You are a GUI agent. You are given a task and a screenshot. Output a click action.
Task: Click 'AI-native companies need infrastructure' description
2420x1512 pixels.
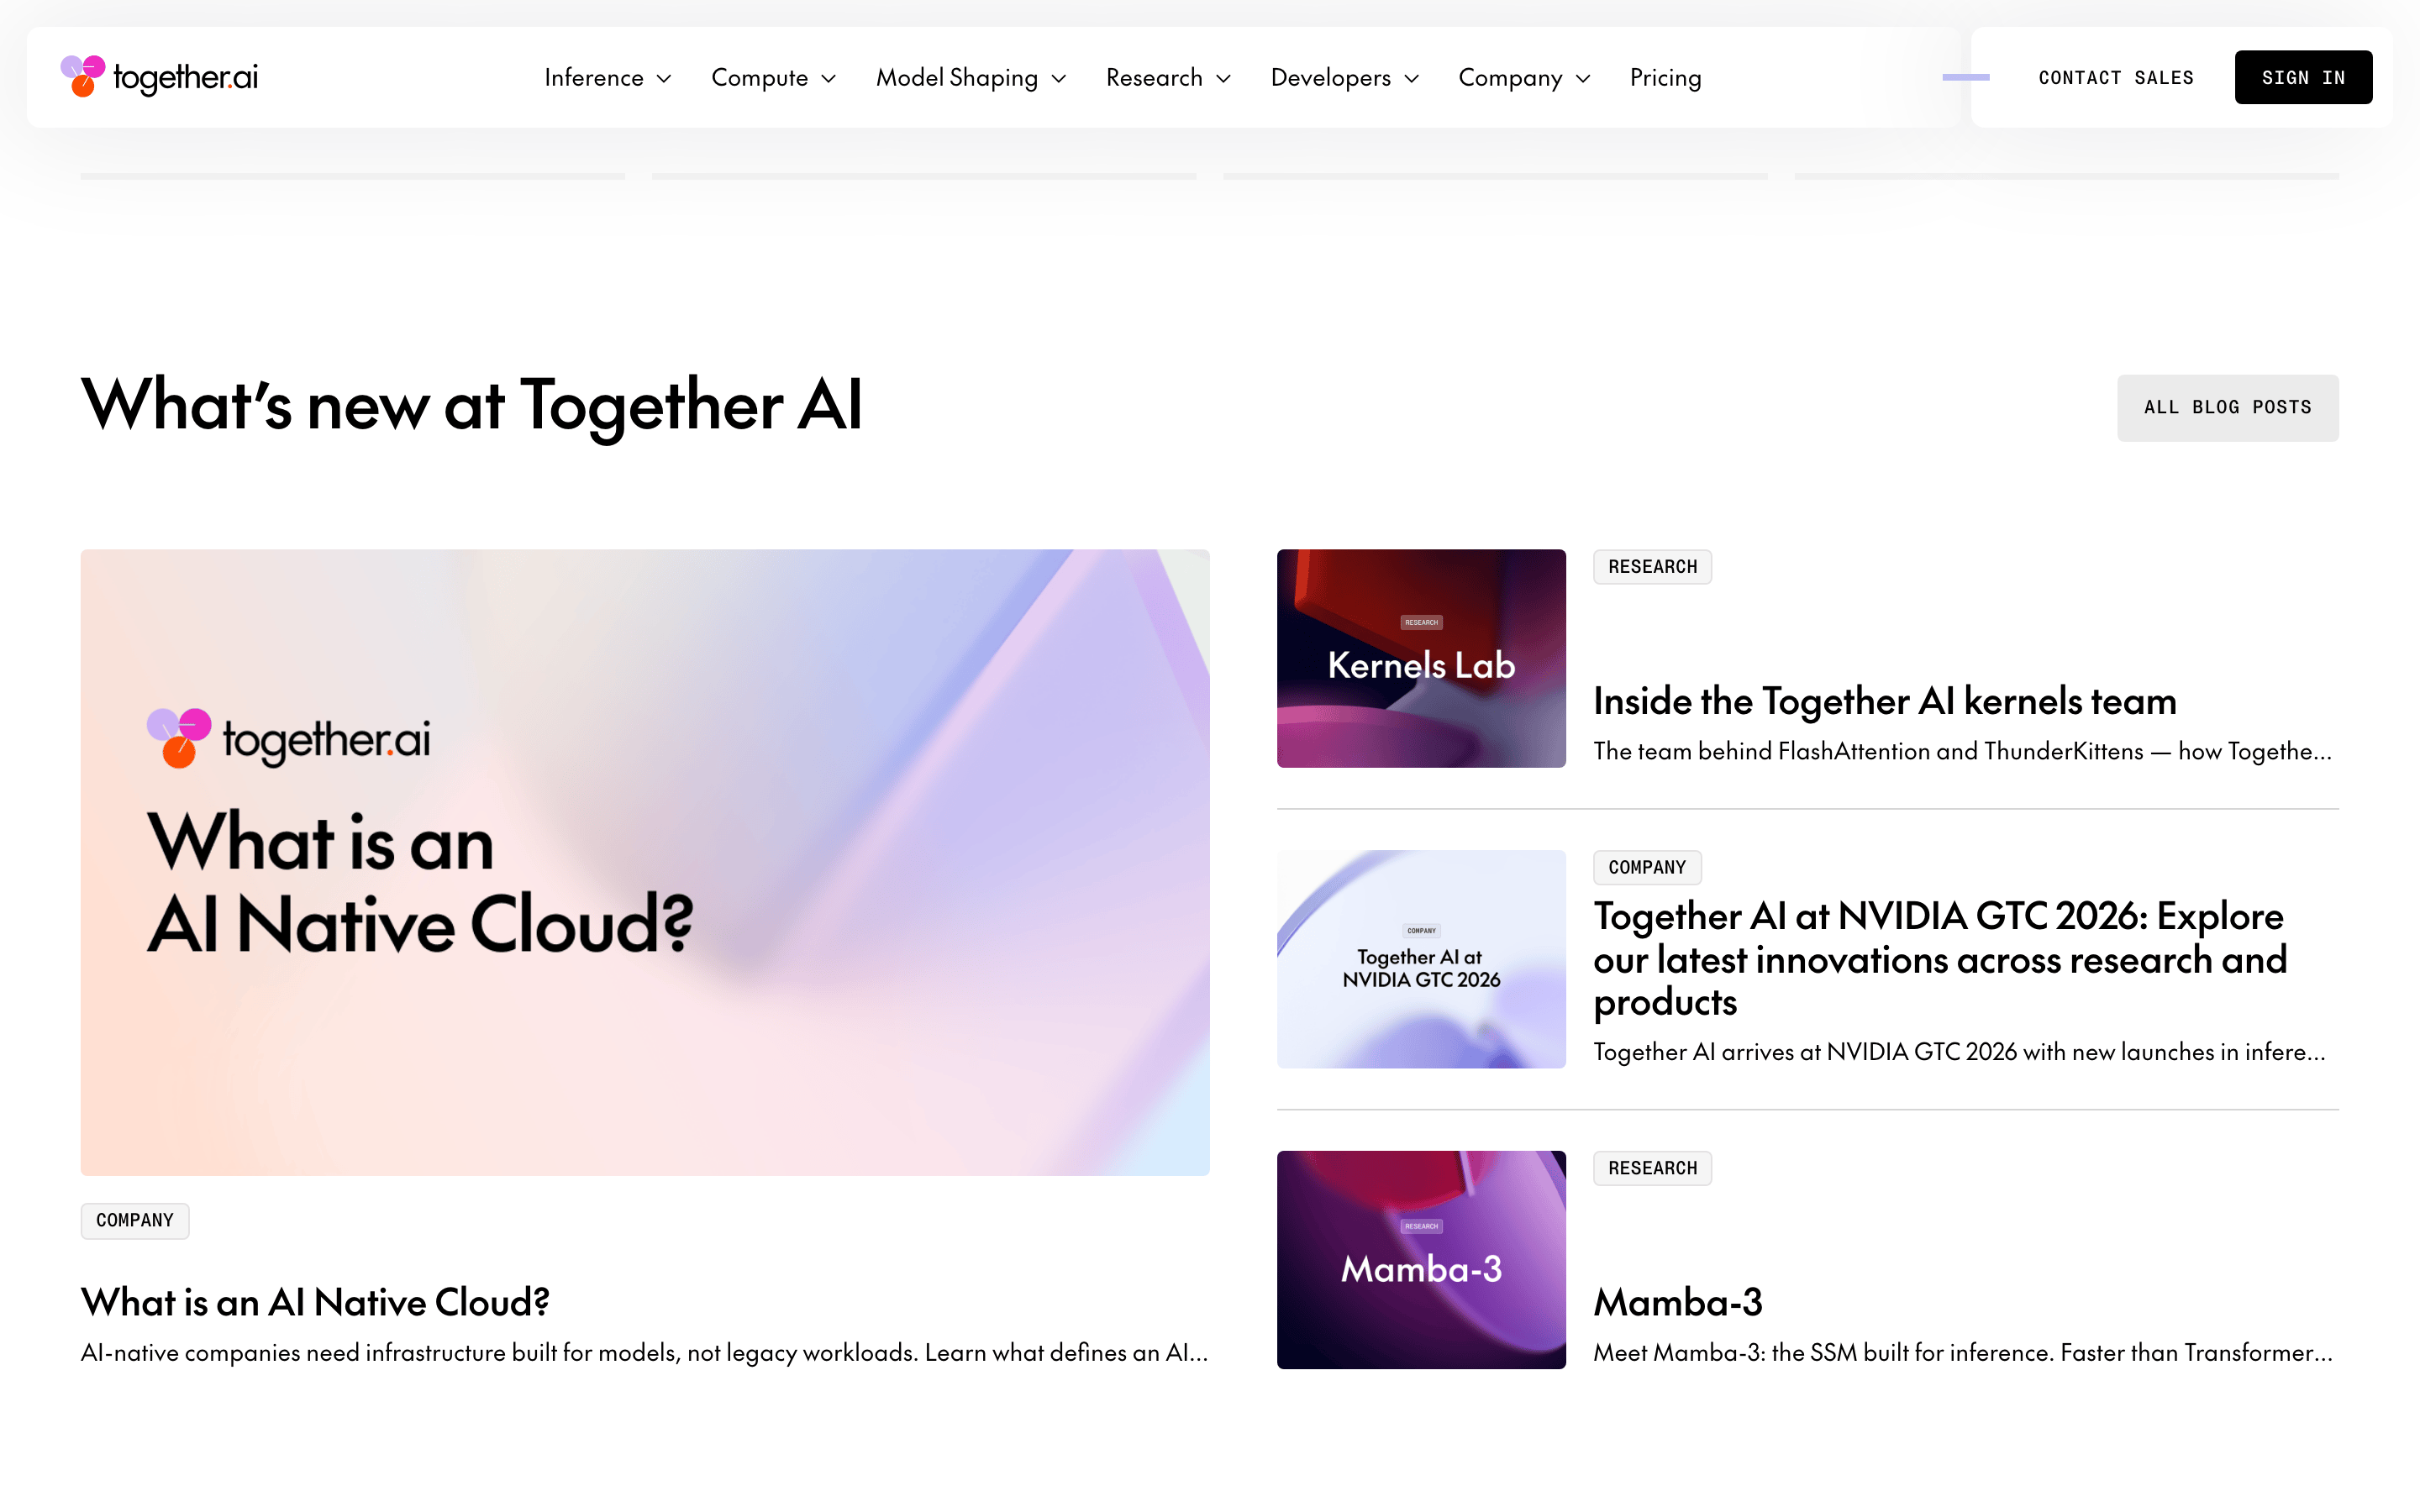[645, 1353]
